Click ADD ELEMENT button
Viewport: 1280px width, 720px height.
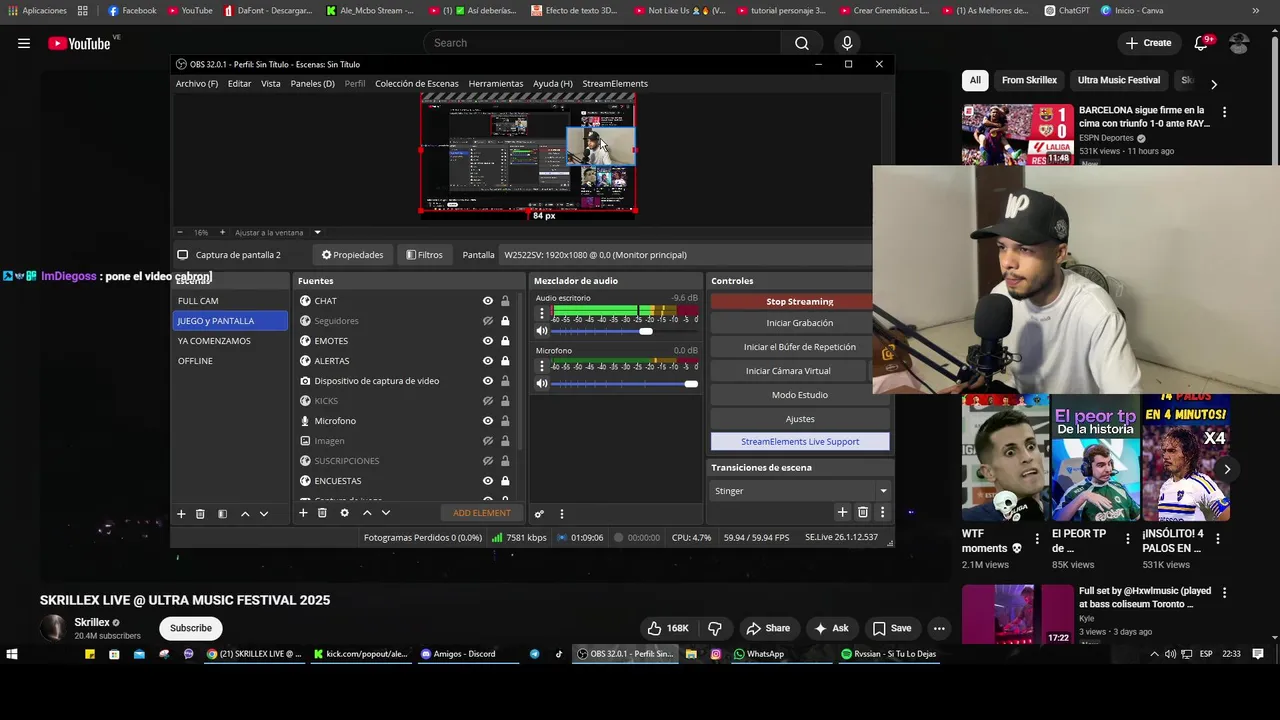coord(482,513)
